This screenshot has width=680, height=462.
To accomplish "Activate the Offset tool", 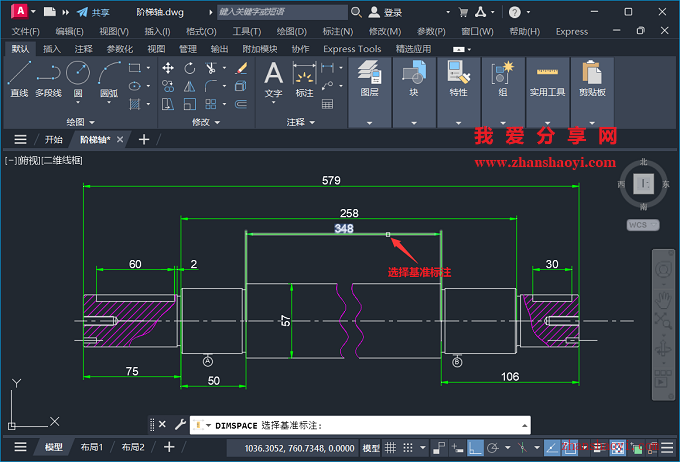I will point(241,104).
